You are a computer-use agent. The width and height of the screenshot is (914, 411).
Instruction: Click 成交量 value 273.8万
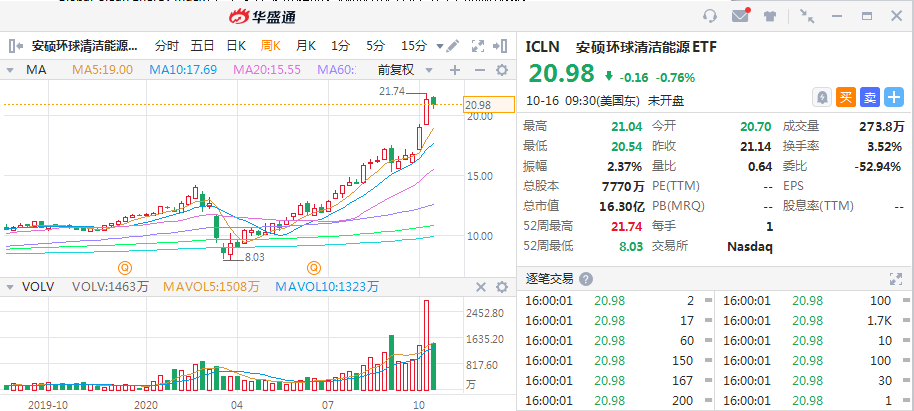[882, 127]
